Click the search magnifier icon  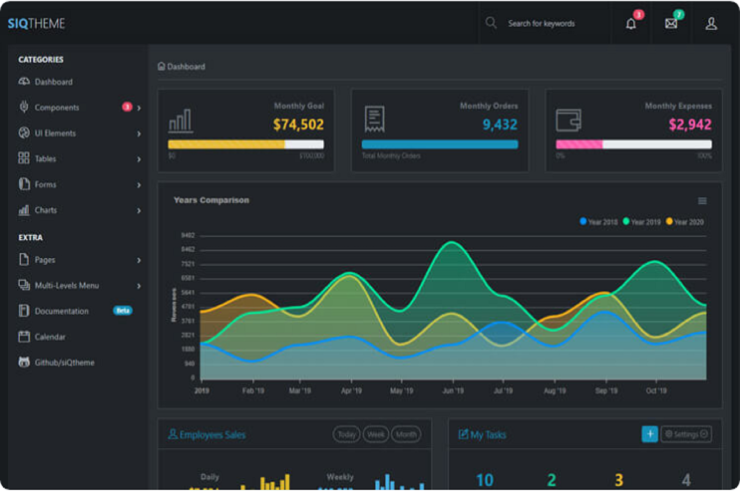[x=491, y=23]
